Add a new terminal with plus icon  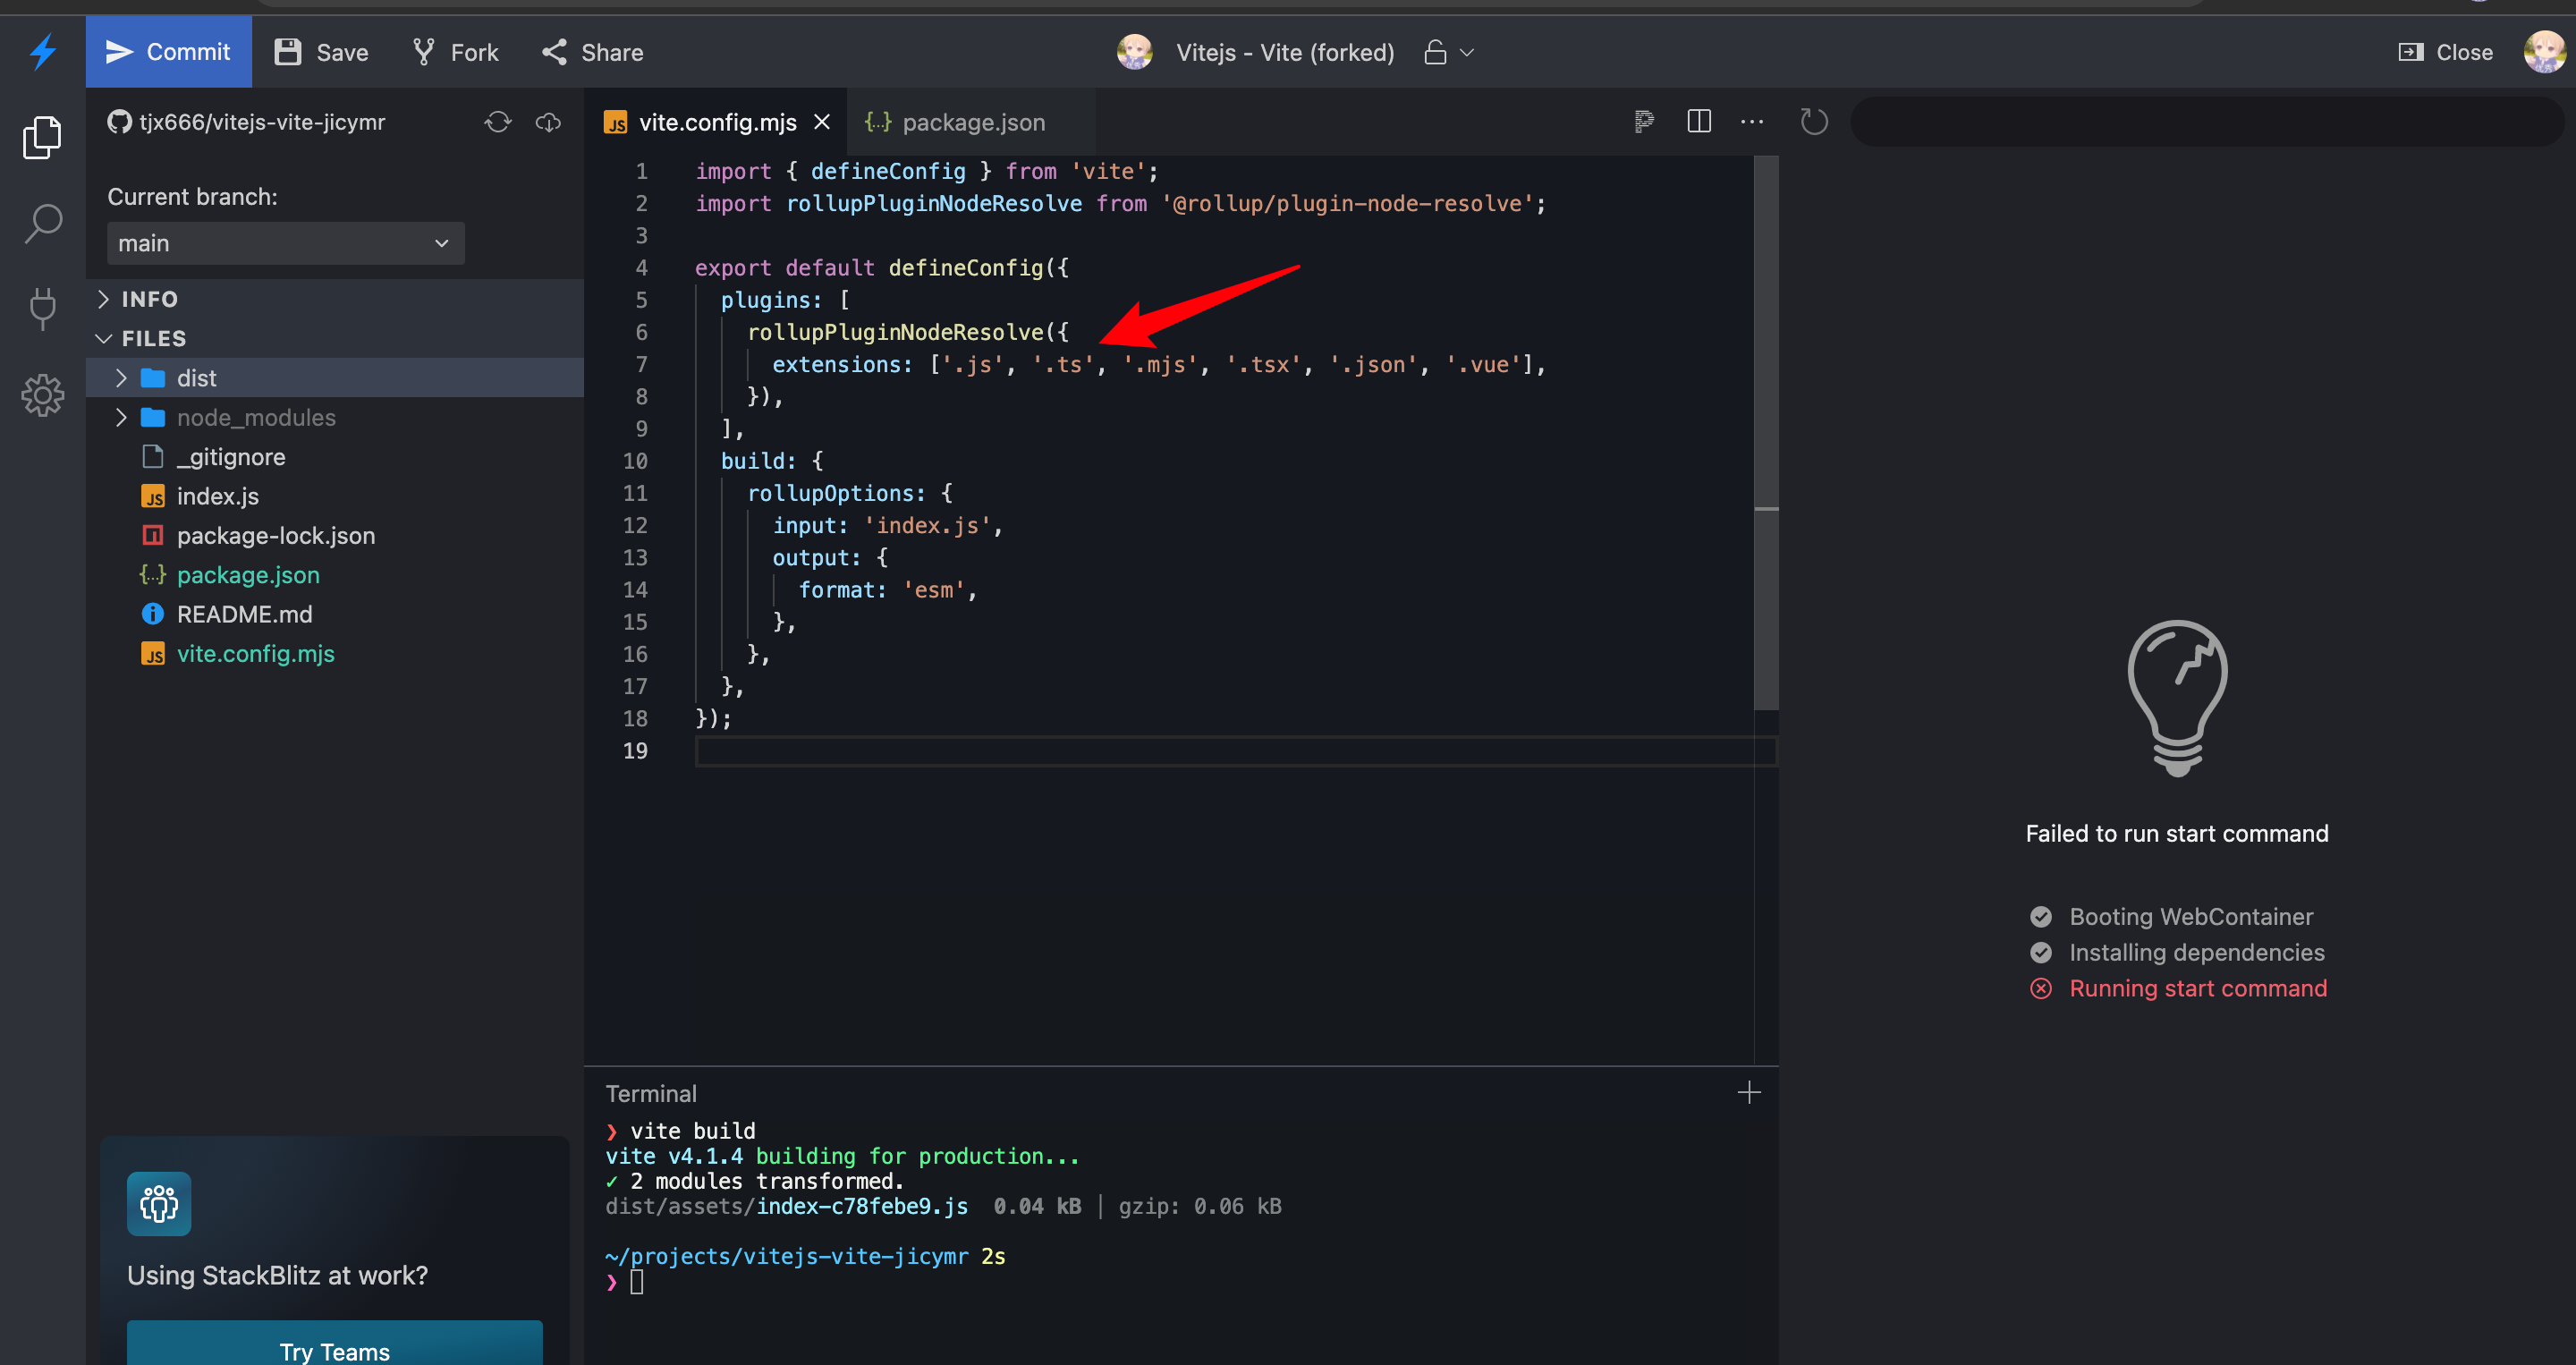pos(1749,1092)
